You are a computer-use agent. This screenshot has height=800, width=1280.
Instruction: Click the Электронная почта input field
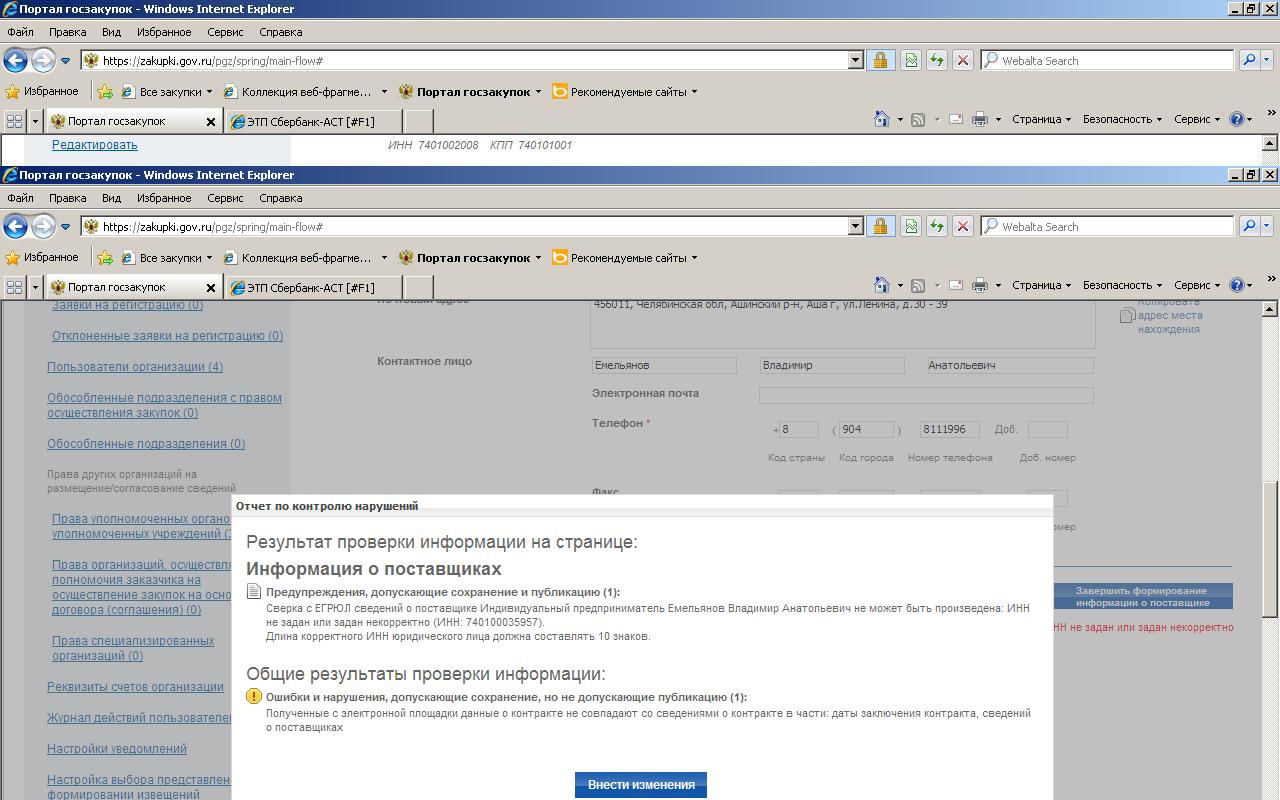[925, 396]
